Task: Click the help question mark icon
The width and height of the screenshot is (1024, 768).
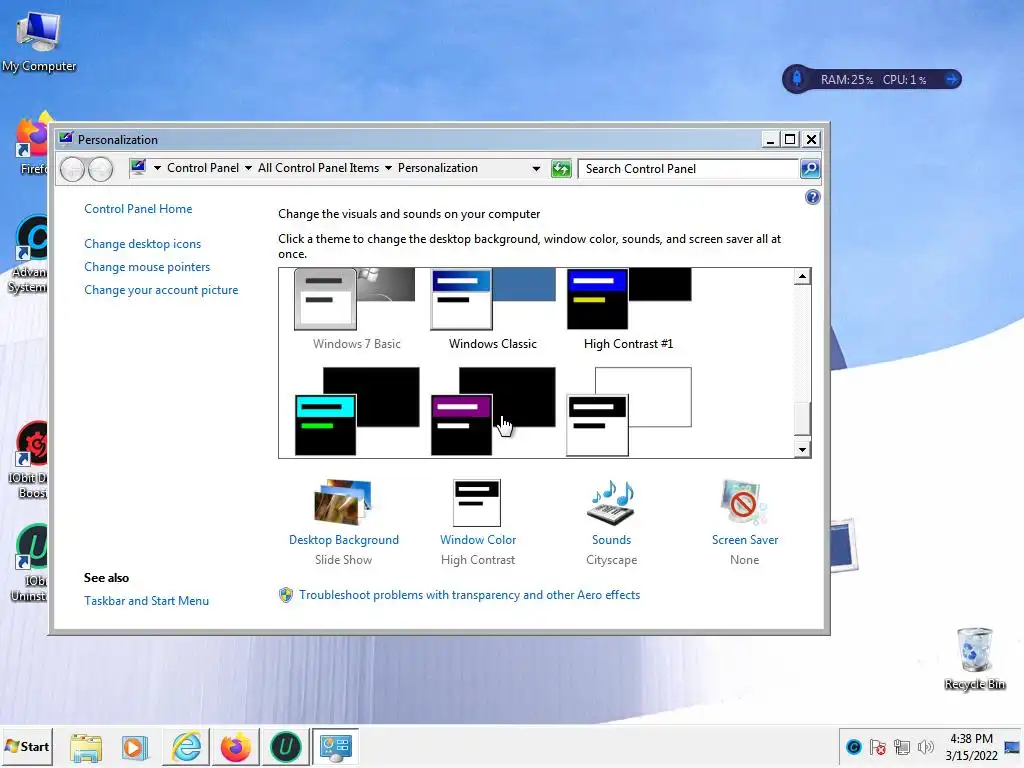Action: (812, 197)
